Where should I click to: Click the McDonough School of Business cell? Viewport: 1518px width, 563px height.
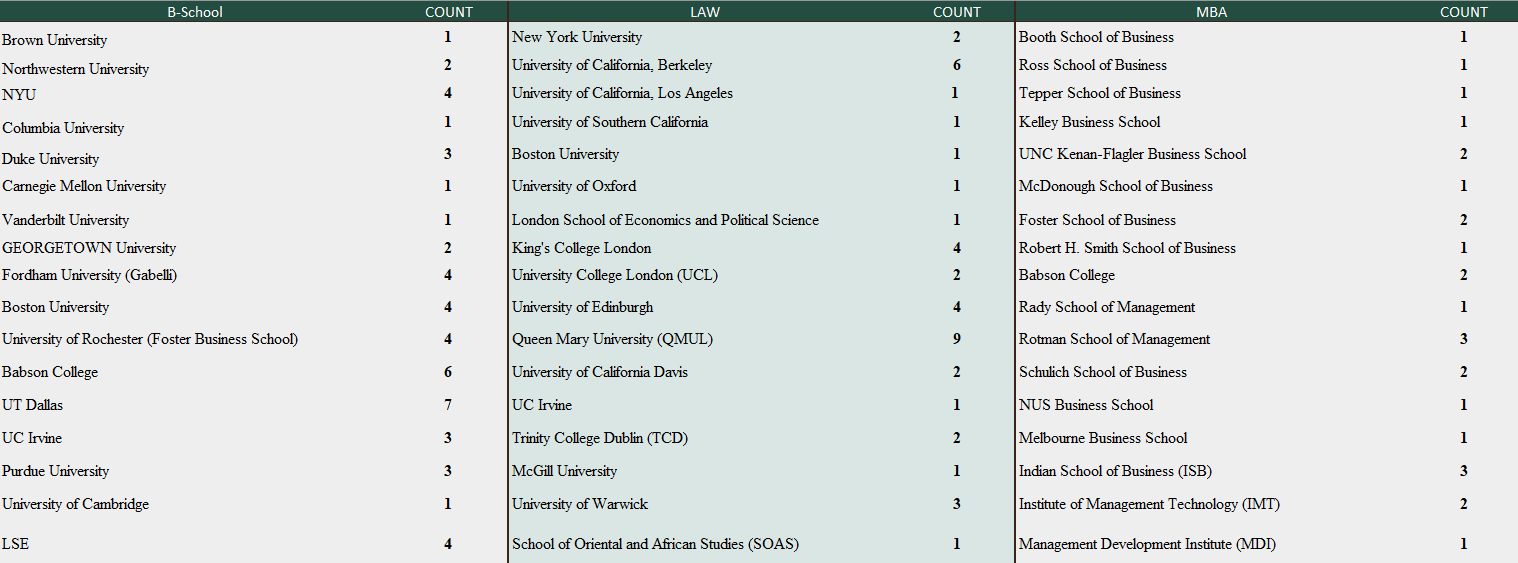pyautogui.click(x=1116, y=186)
